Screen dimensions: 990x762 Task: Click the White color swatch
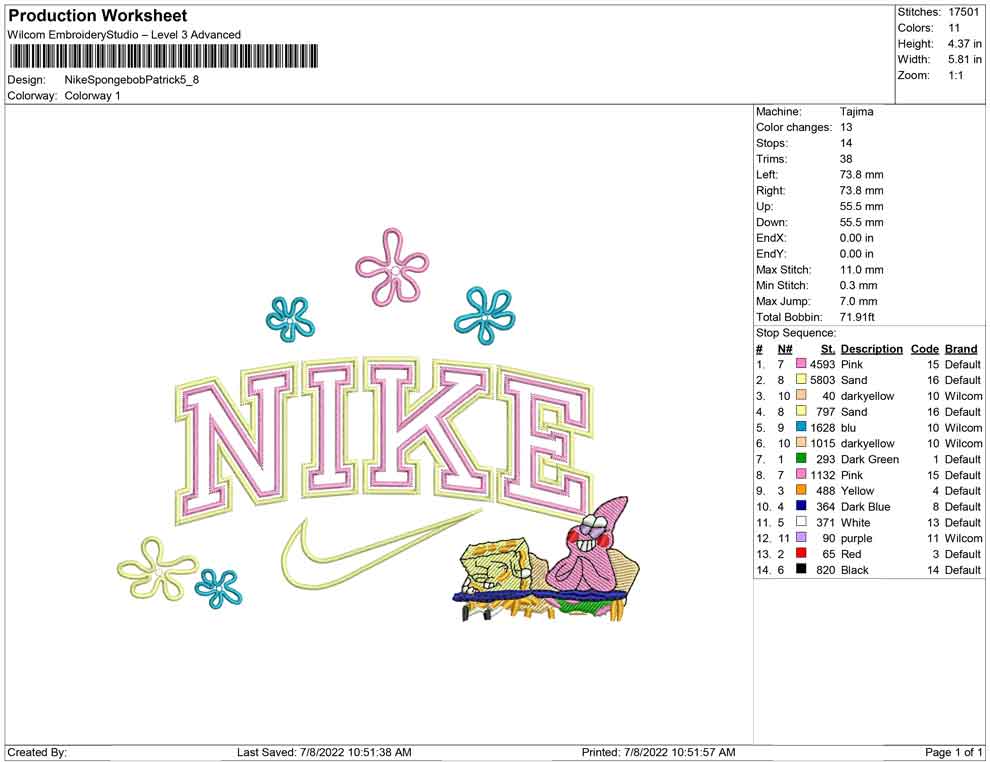[801, 522]
